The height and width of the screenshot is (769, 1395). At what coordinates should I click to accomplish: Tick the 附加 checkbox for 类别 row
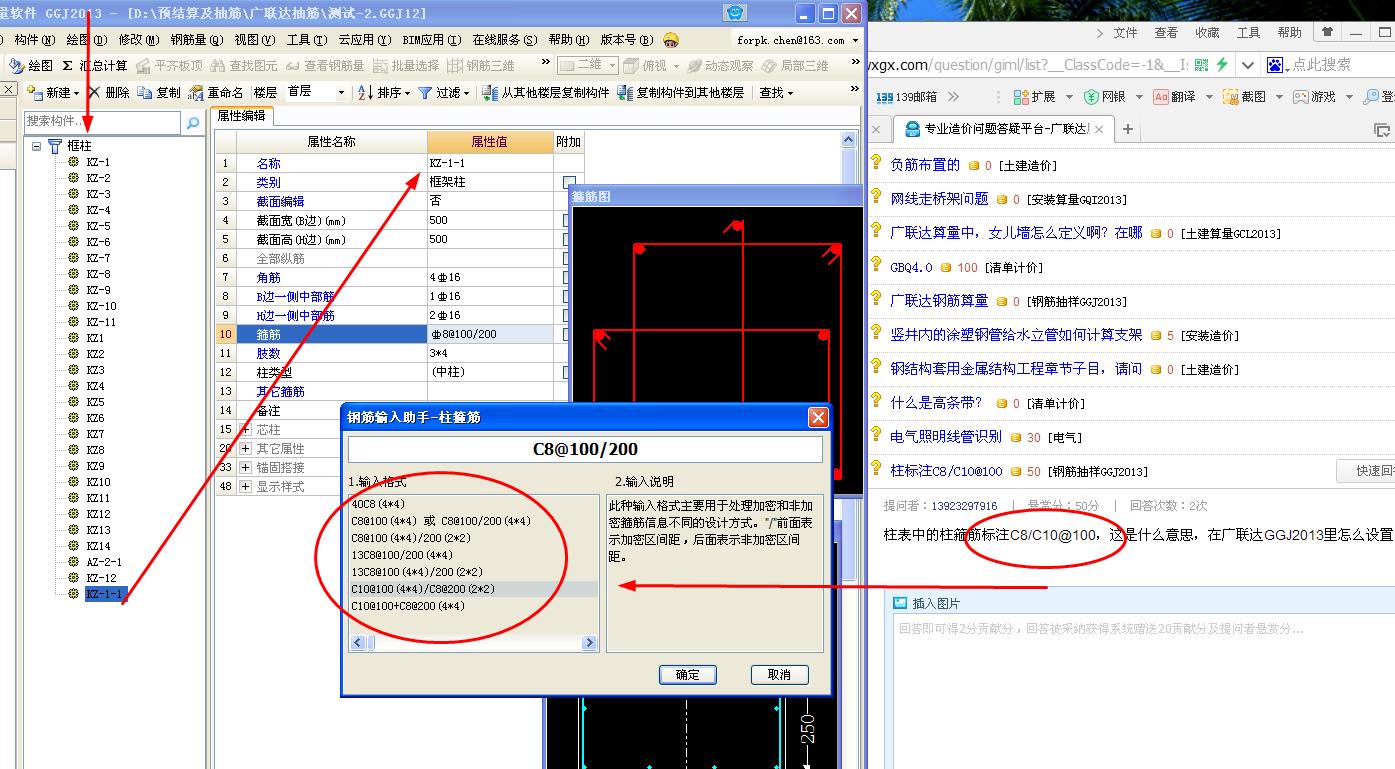pyautogui.click(x=569, y=182)
